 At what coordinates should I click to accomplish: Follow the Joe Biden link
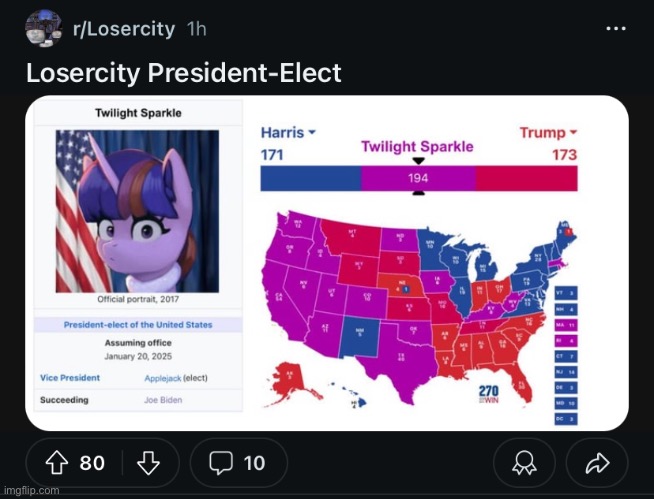click(x=162, y=400)
